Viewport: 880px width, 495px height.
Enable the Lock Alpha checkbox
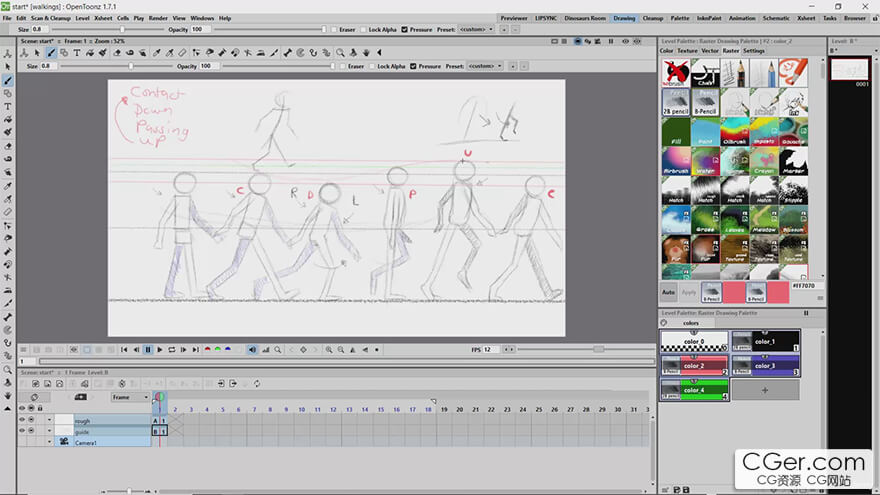(x=362, y=30)
